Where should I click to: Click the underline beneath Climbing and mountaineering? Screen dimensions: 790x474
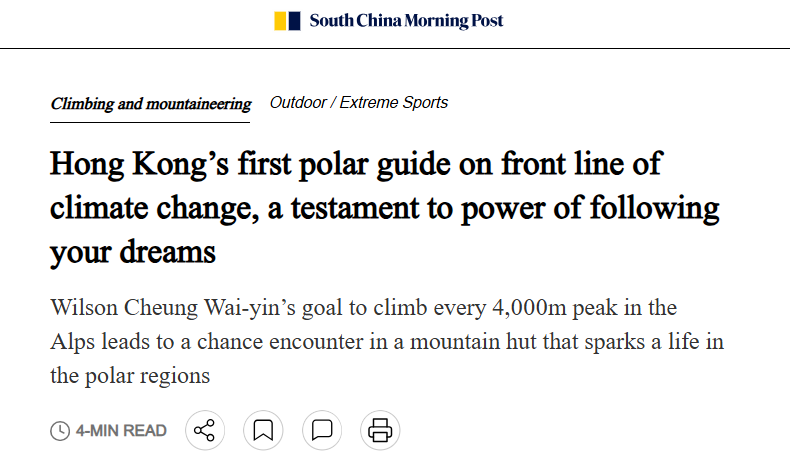tap(150, 122)
